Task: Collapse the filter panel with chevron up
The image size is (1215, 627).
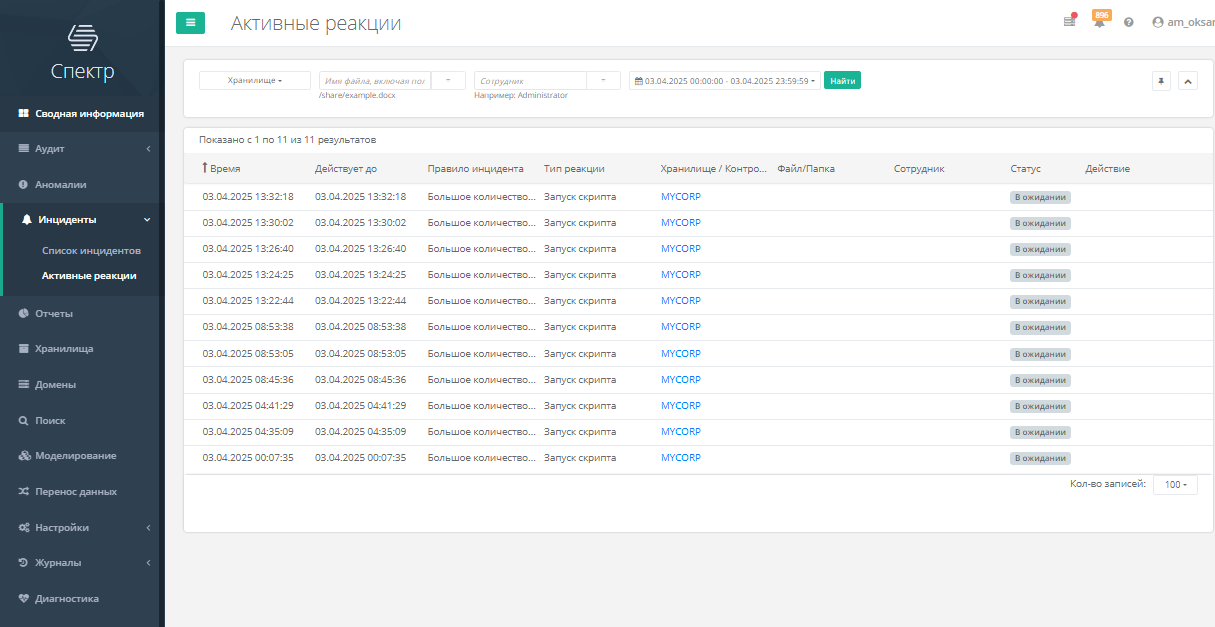Action: pos(1188,81)
